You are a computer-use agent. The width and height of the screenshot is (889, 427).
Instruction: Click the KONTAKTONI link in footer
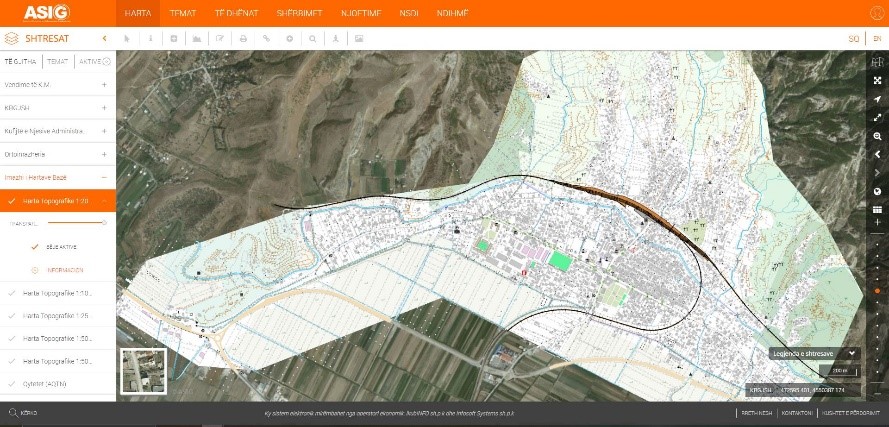(x=790, y=412)
